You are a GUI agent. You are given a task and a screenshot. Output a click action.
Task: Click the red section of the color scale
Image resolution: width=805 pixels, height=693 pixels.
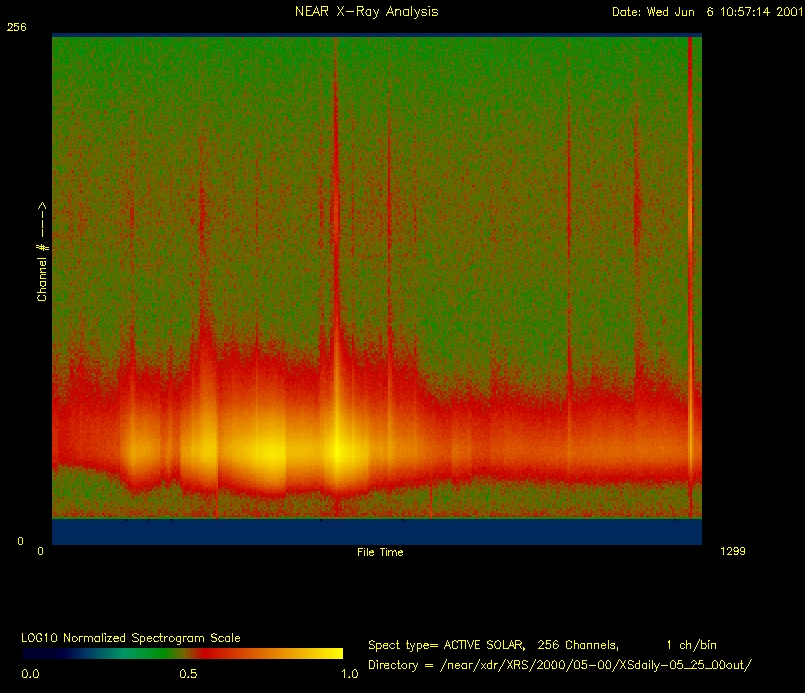point(215,654)
